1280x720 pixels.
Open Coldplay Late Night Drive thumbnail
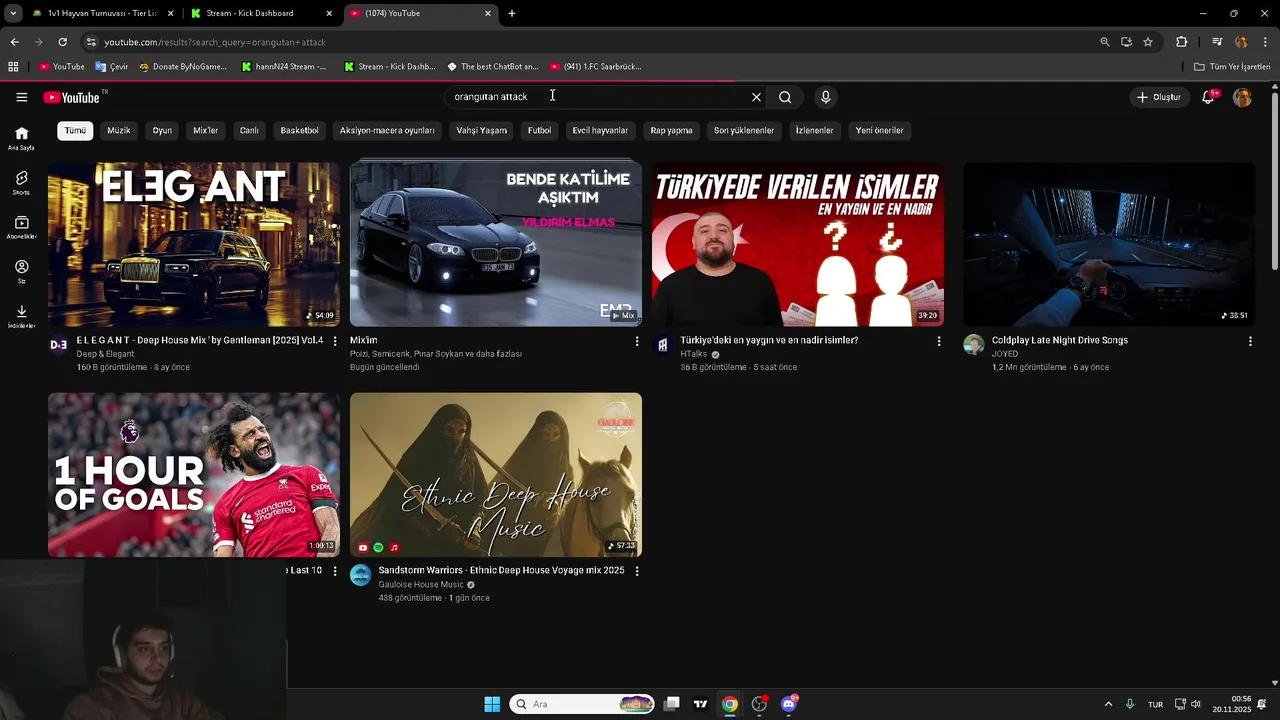(x=1109, y=244)
